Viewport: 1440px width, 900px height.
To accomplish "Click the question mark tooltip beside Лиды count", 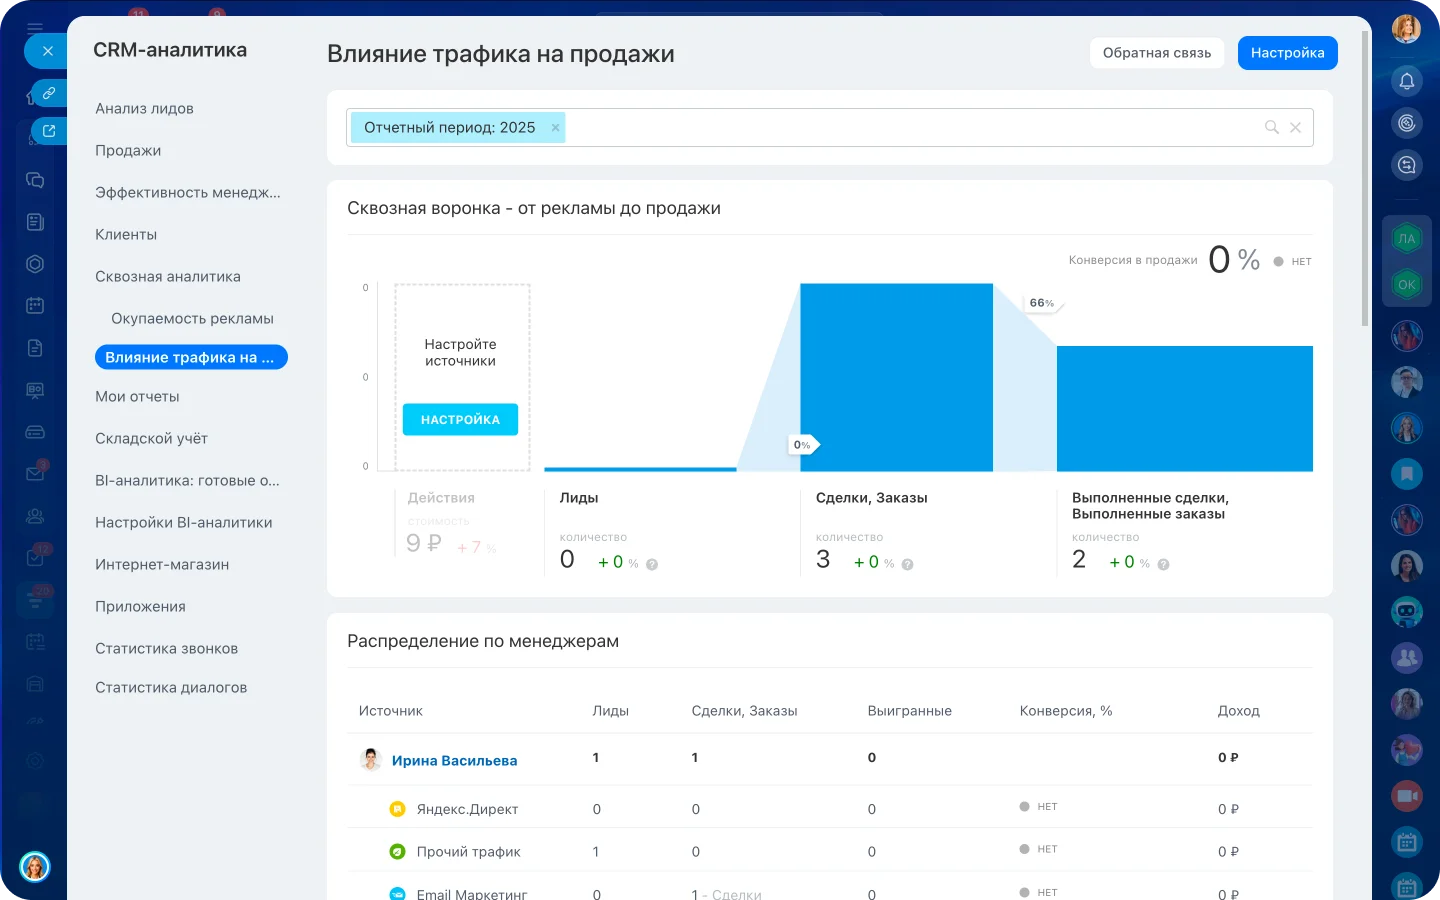I will click(653, 562).
